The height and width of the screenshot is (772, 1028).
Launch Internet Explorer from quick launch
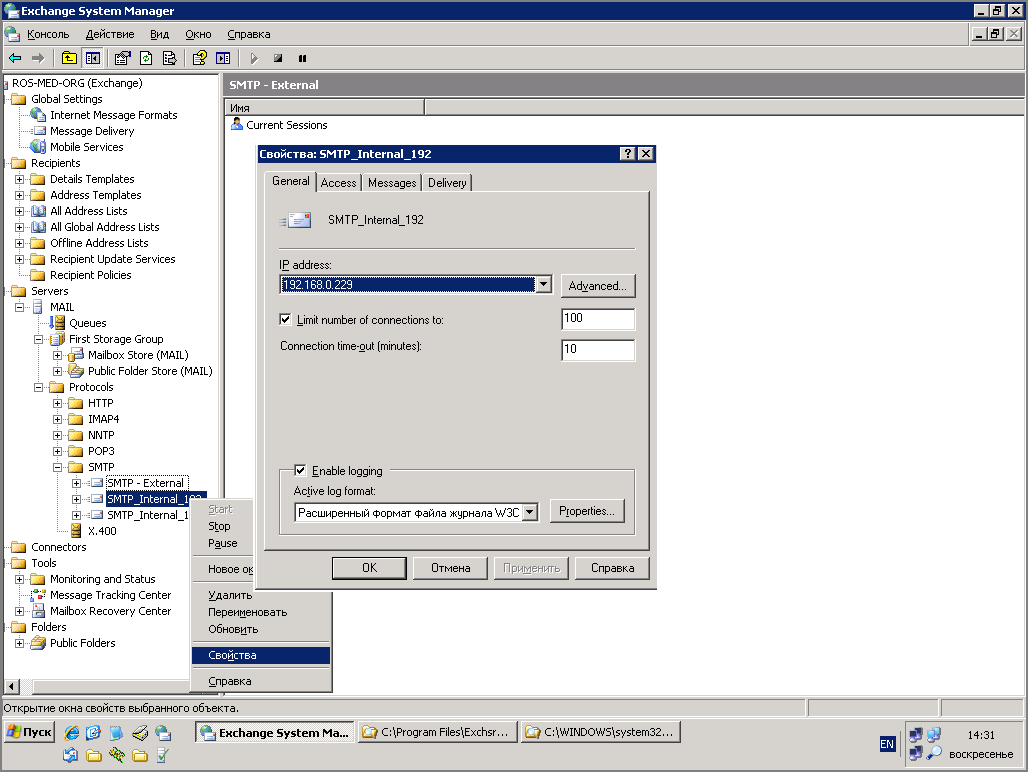point(71,733)
